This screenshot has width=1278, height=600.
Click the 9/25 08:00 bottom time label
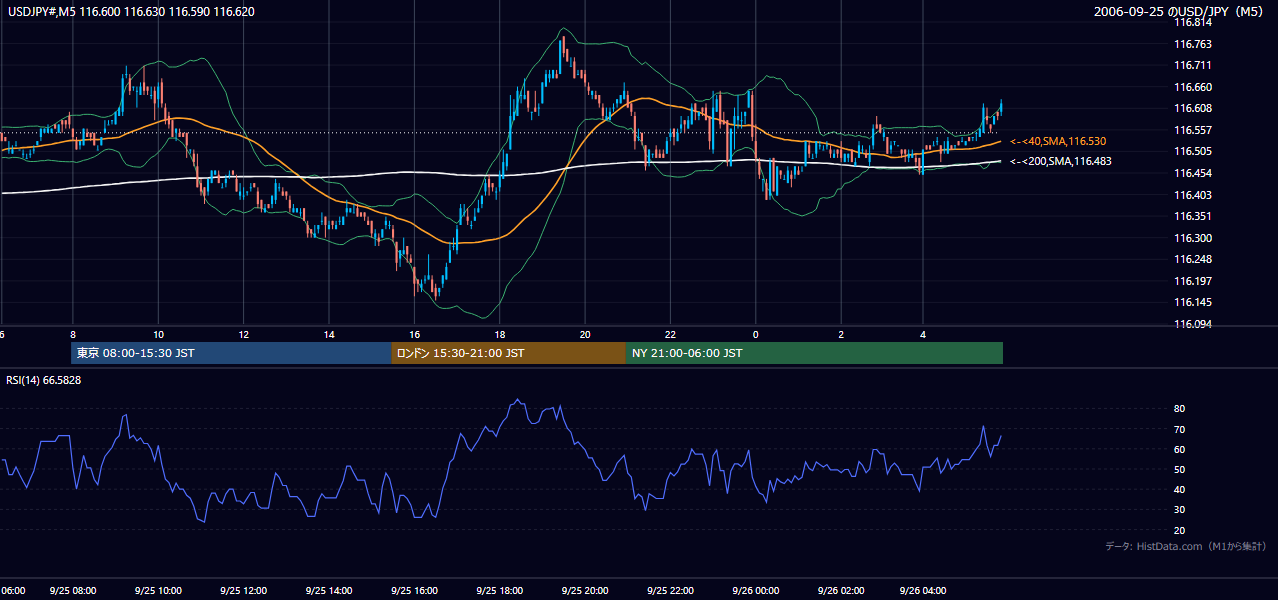point(73,591)
